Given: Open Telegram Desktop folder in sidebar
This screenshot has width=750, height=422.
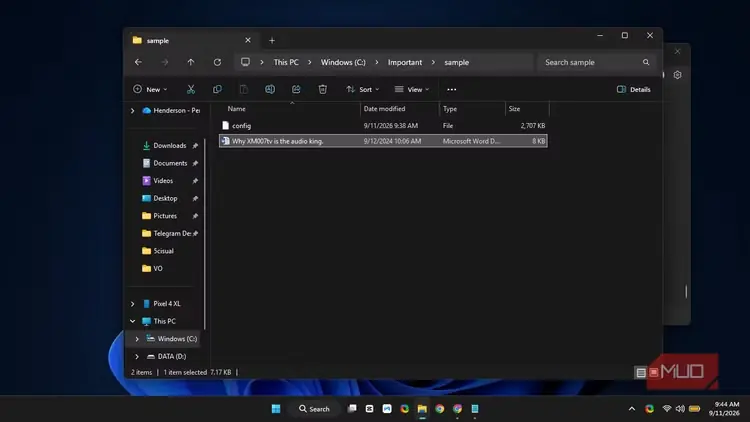Looking at the screenshot, I should tap(170, 233).
